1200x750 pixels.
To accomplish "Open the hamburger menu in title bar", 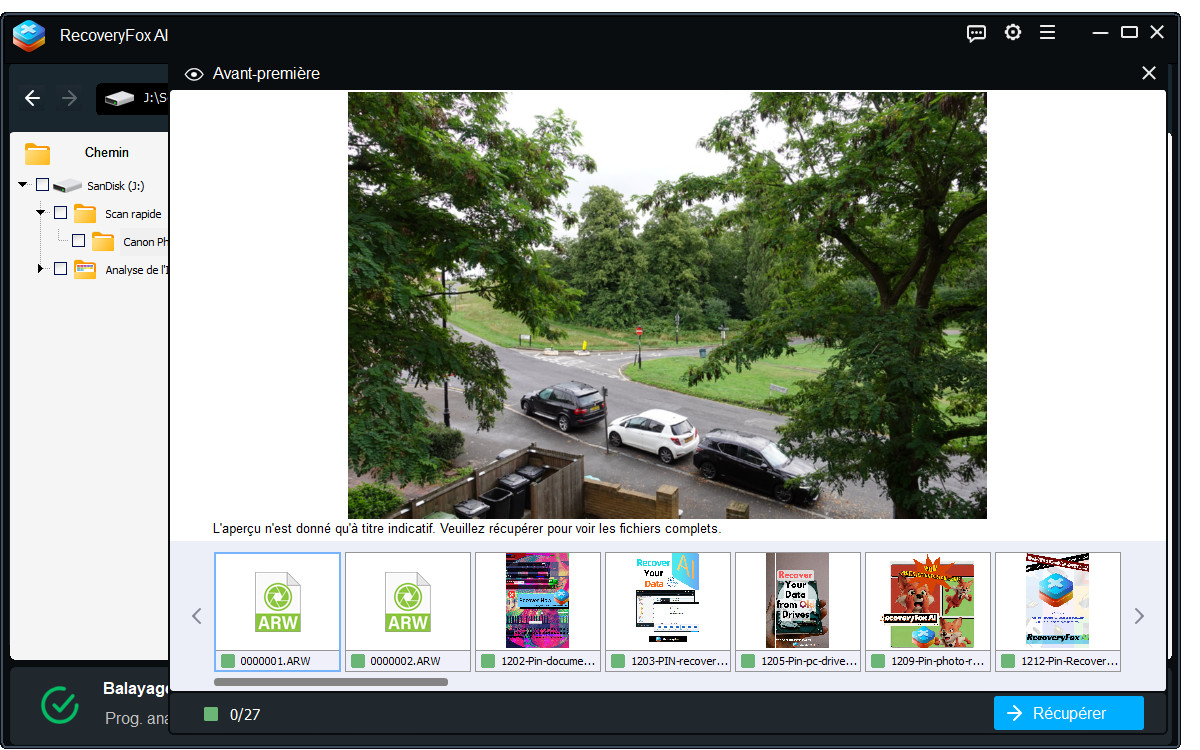I will pyautogui.click(x=1047, y=33).
